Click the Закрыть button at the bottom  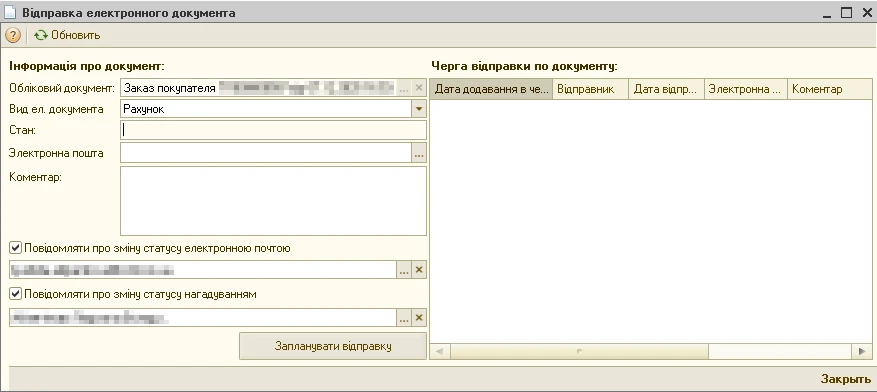point(846,379)
